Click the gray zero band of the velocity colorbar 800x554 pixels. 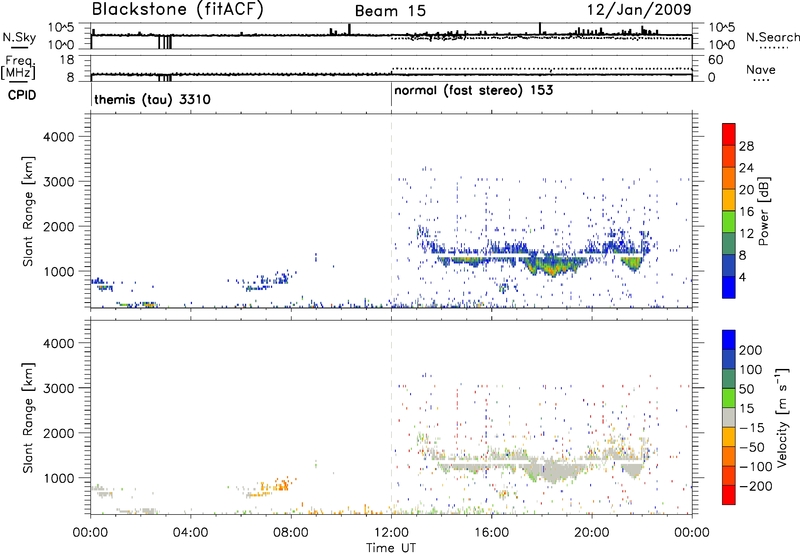729,418
